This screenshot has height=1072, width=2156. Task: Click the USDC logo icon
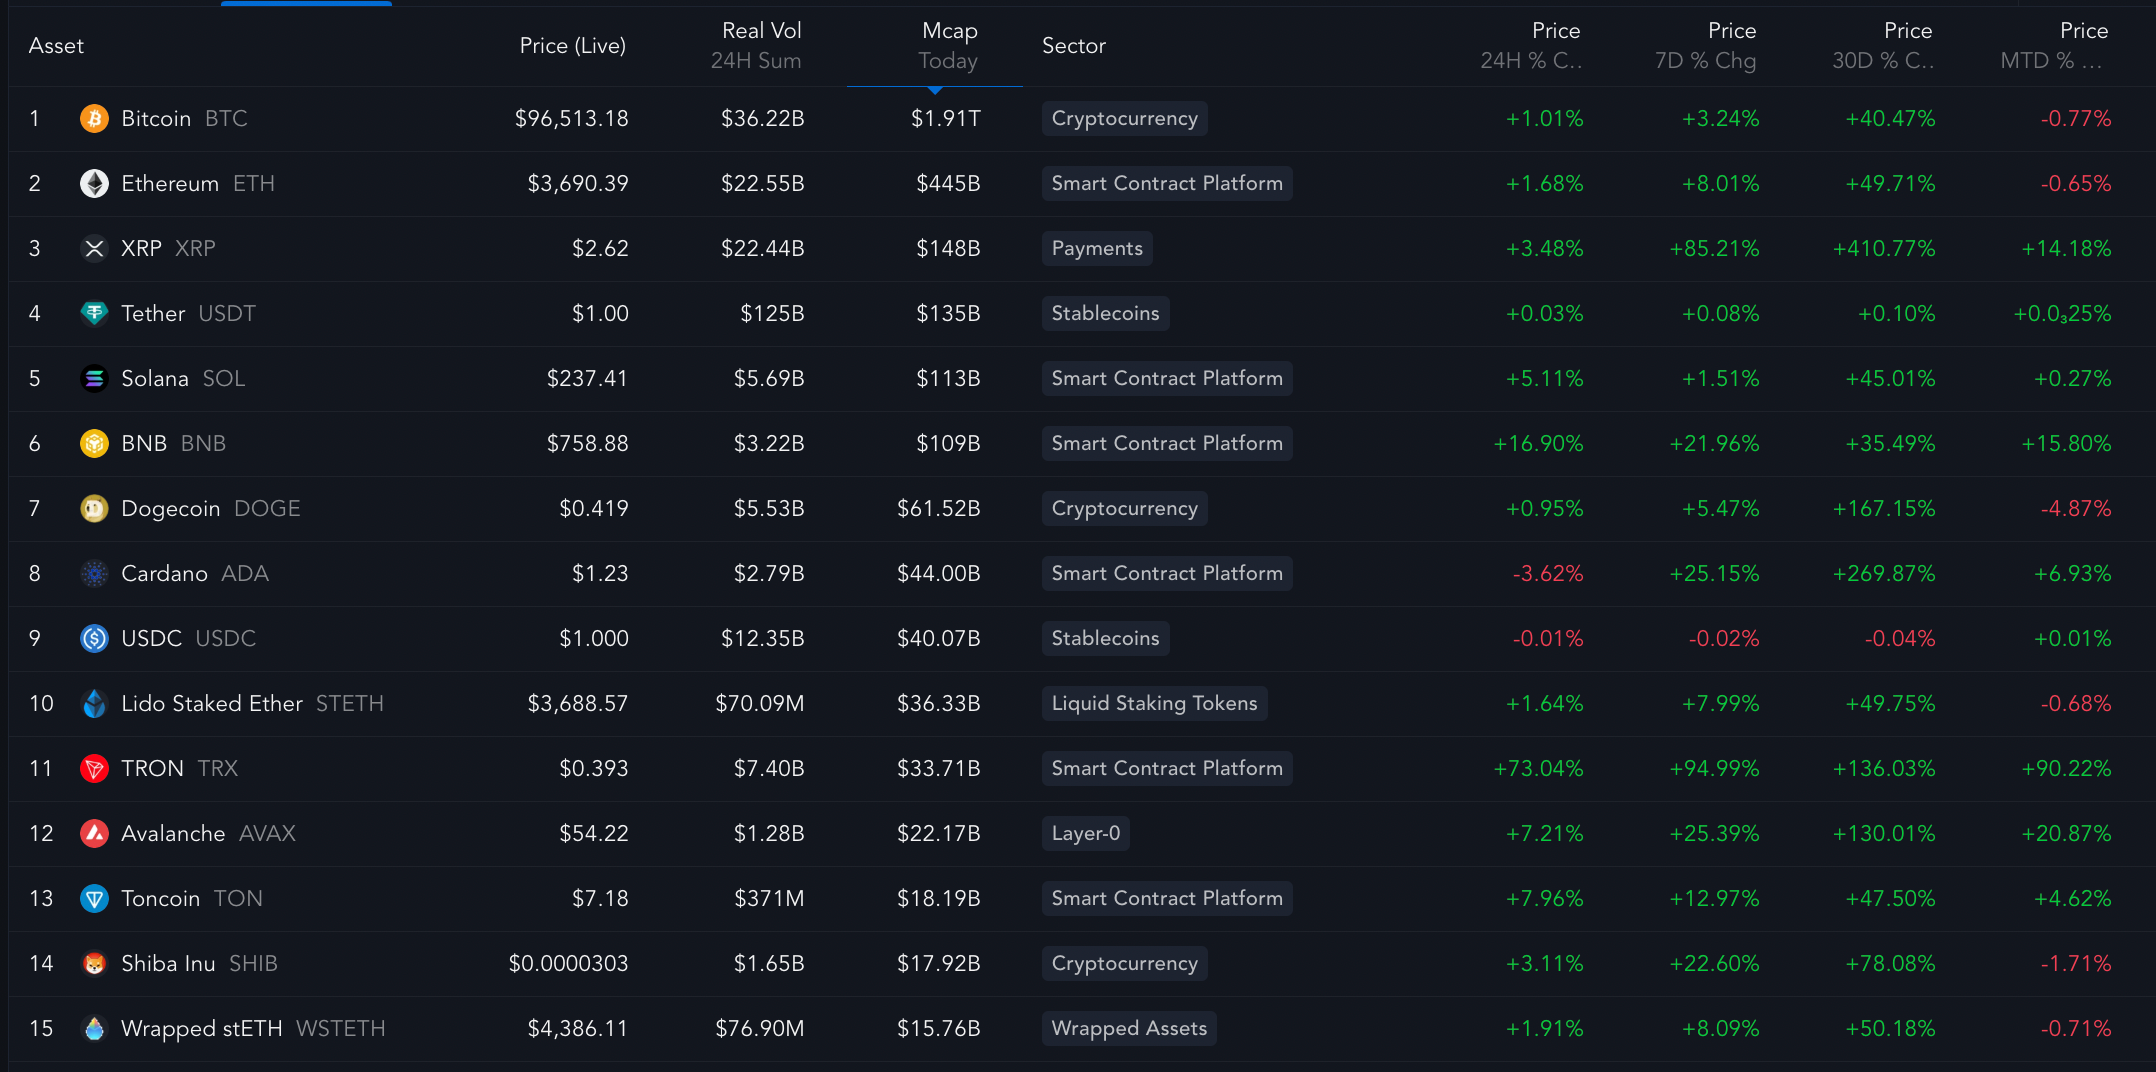[94, 639]
